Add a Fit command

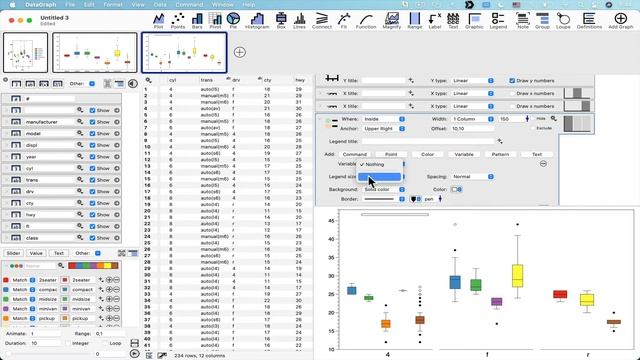pyautogui.click(x=344, y=20)
